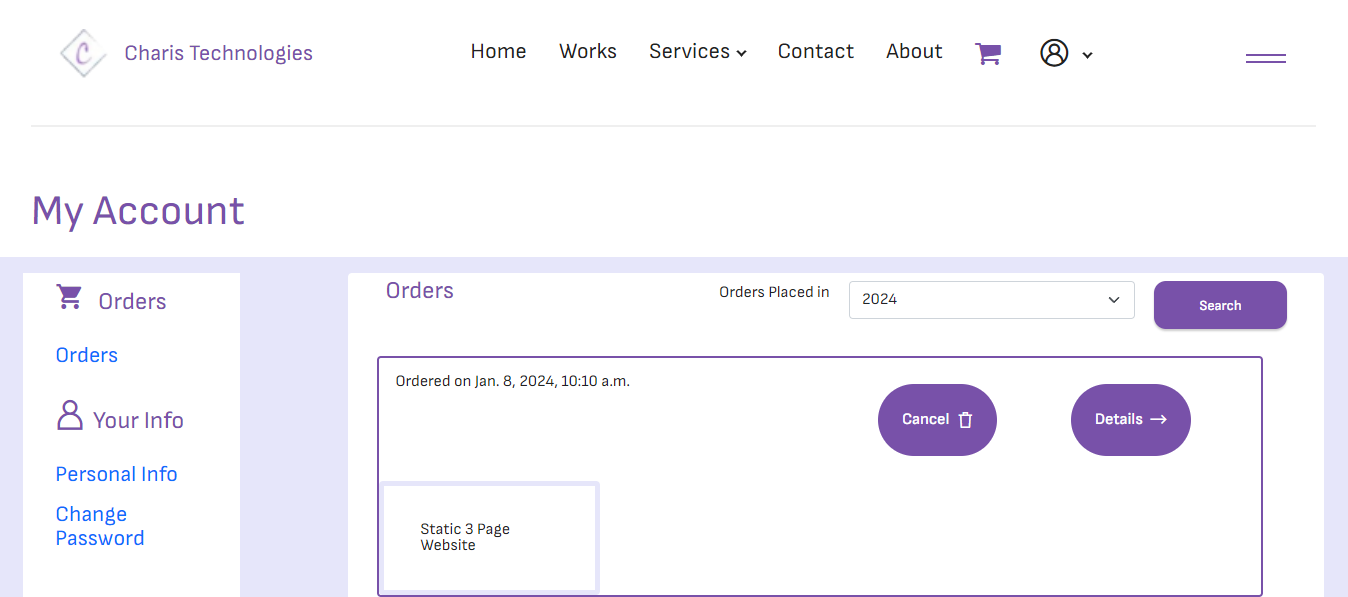The width and height of the screenshot is (1348, 597).
Task: Open the shopping cart icon
Action: 988,51
